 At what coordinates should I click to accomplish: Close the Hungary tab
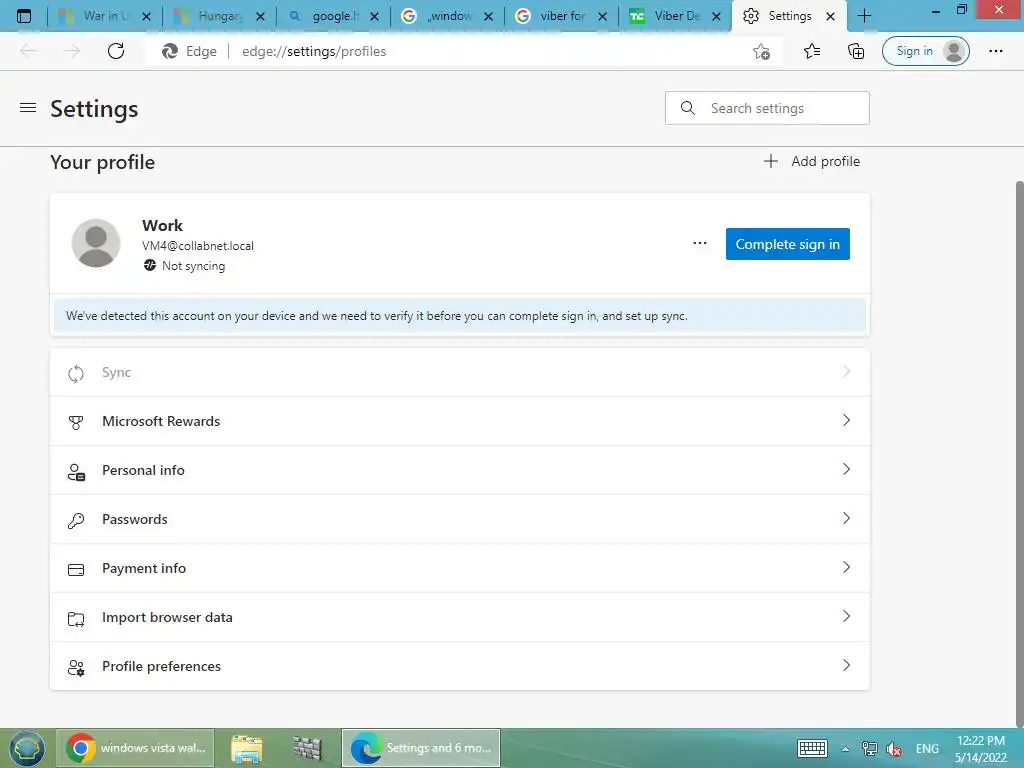[261, 16]
